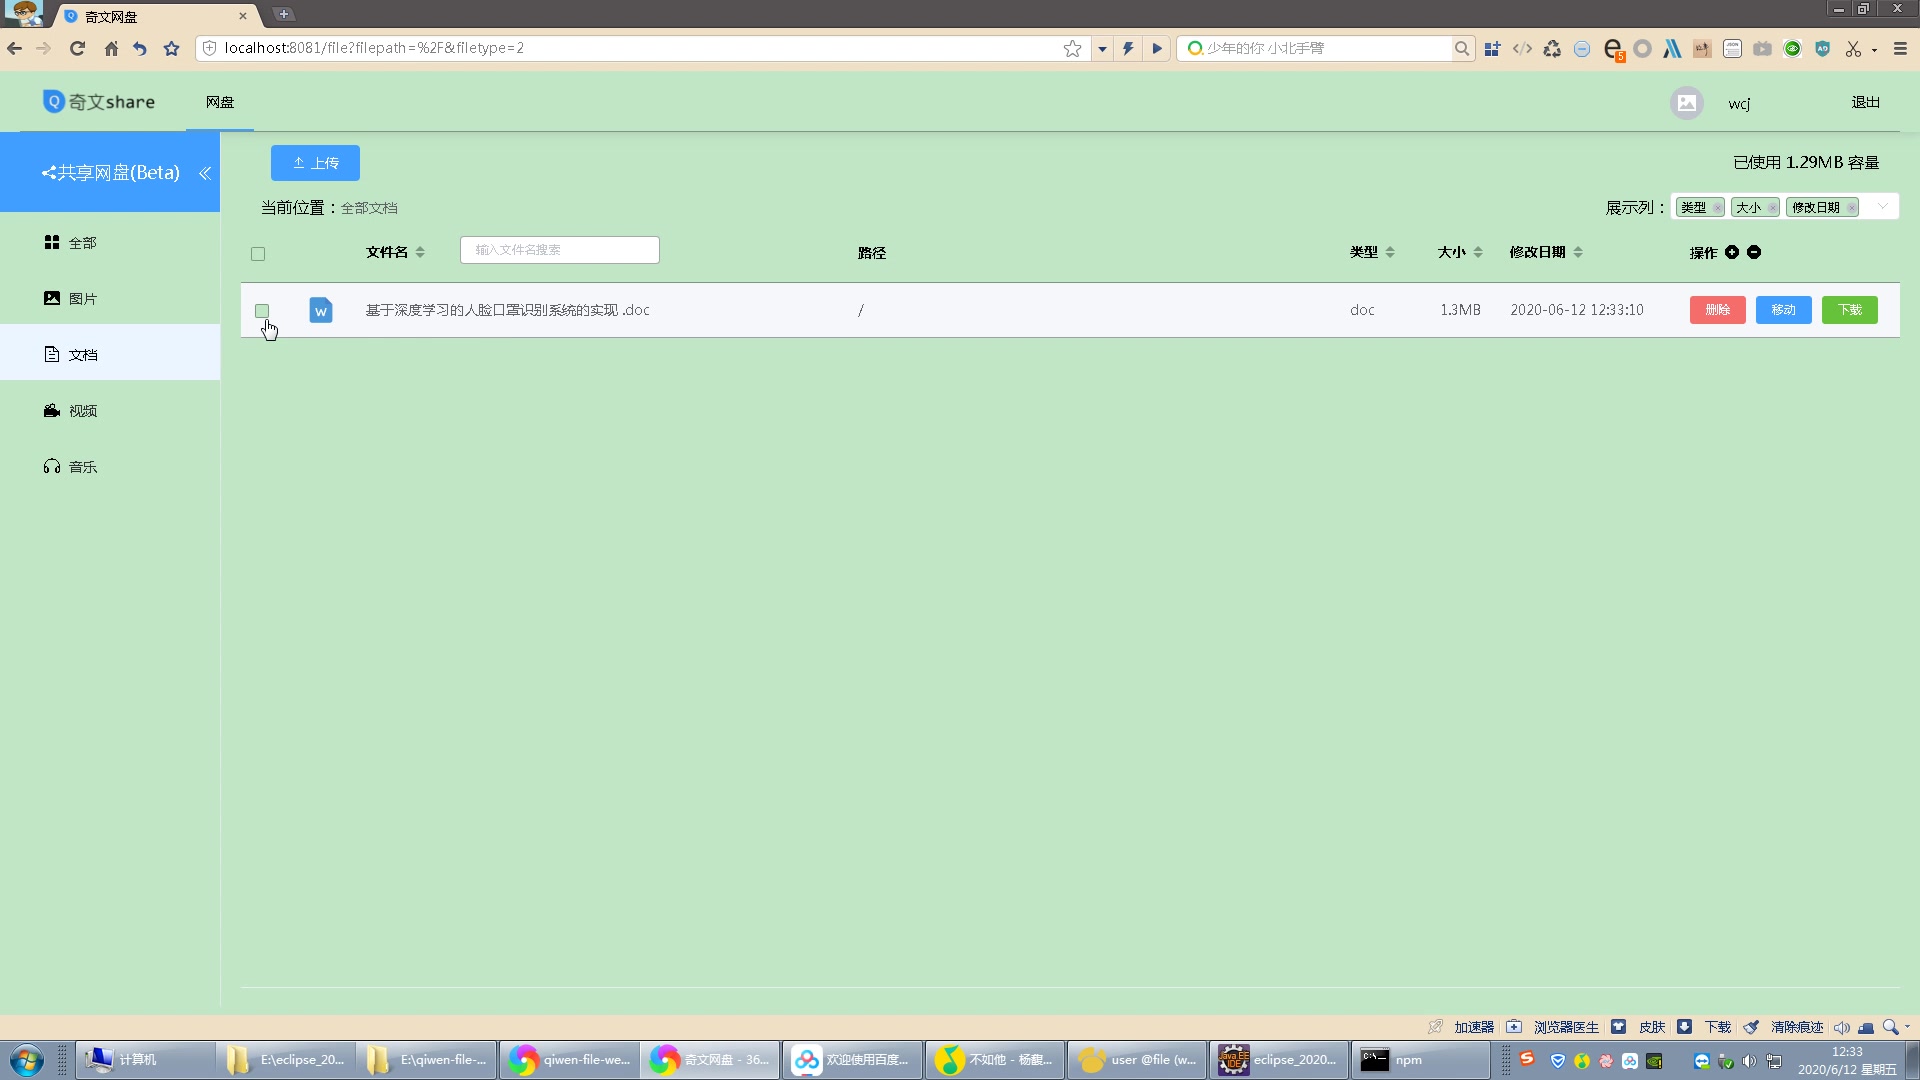This screenshot has width=1920, height=1080.
Task: Sort by 修改日期 column arrows
Action: tap(1578, 252)
